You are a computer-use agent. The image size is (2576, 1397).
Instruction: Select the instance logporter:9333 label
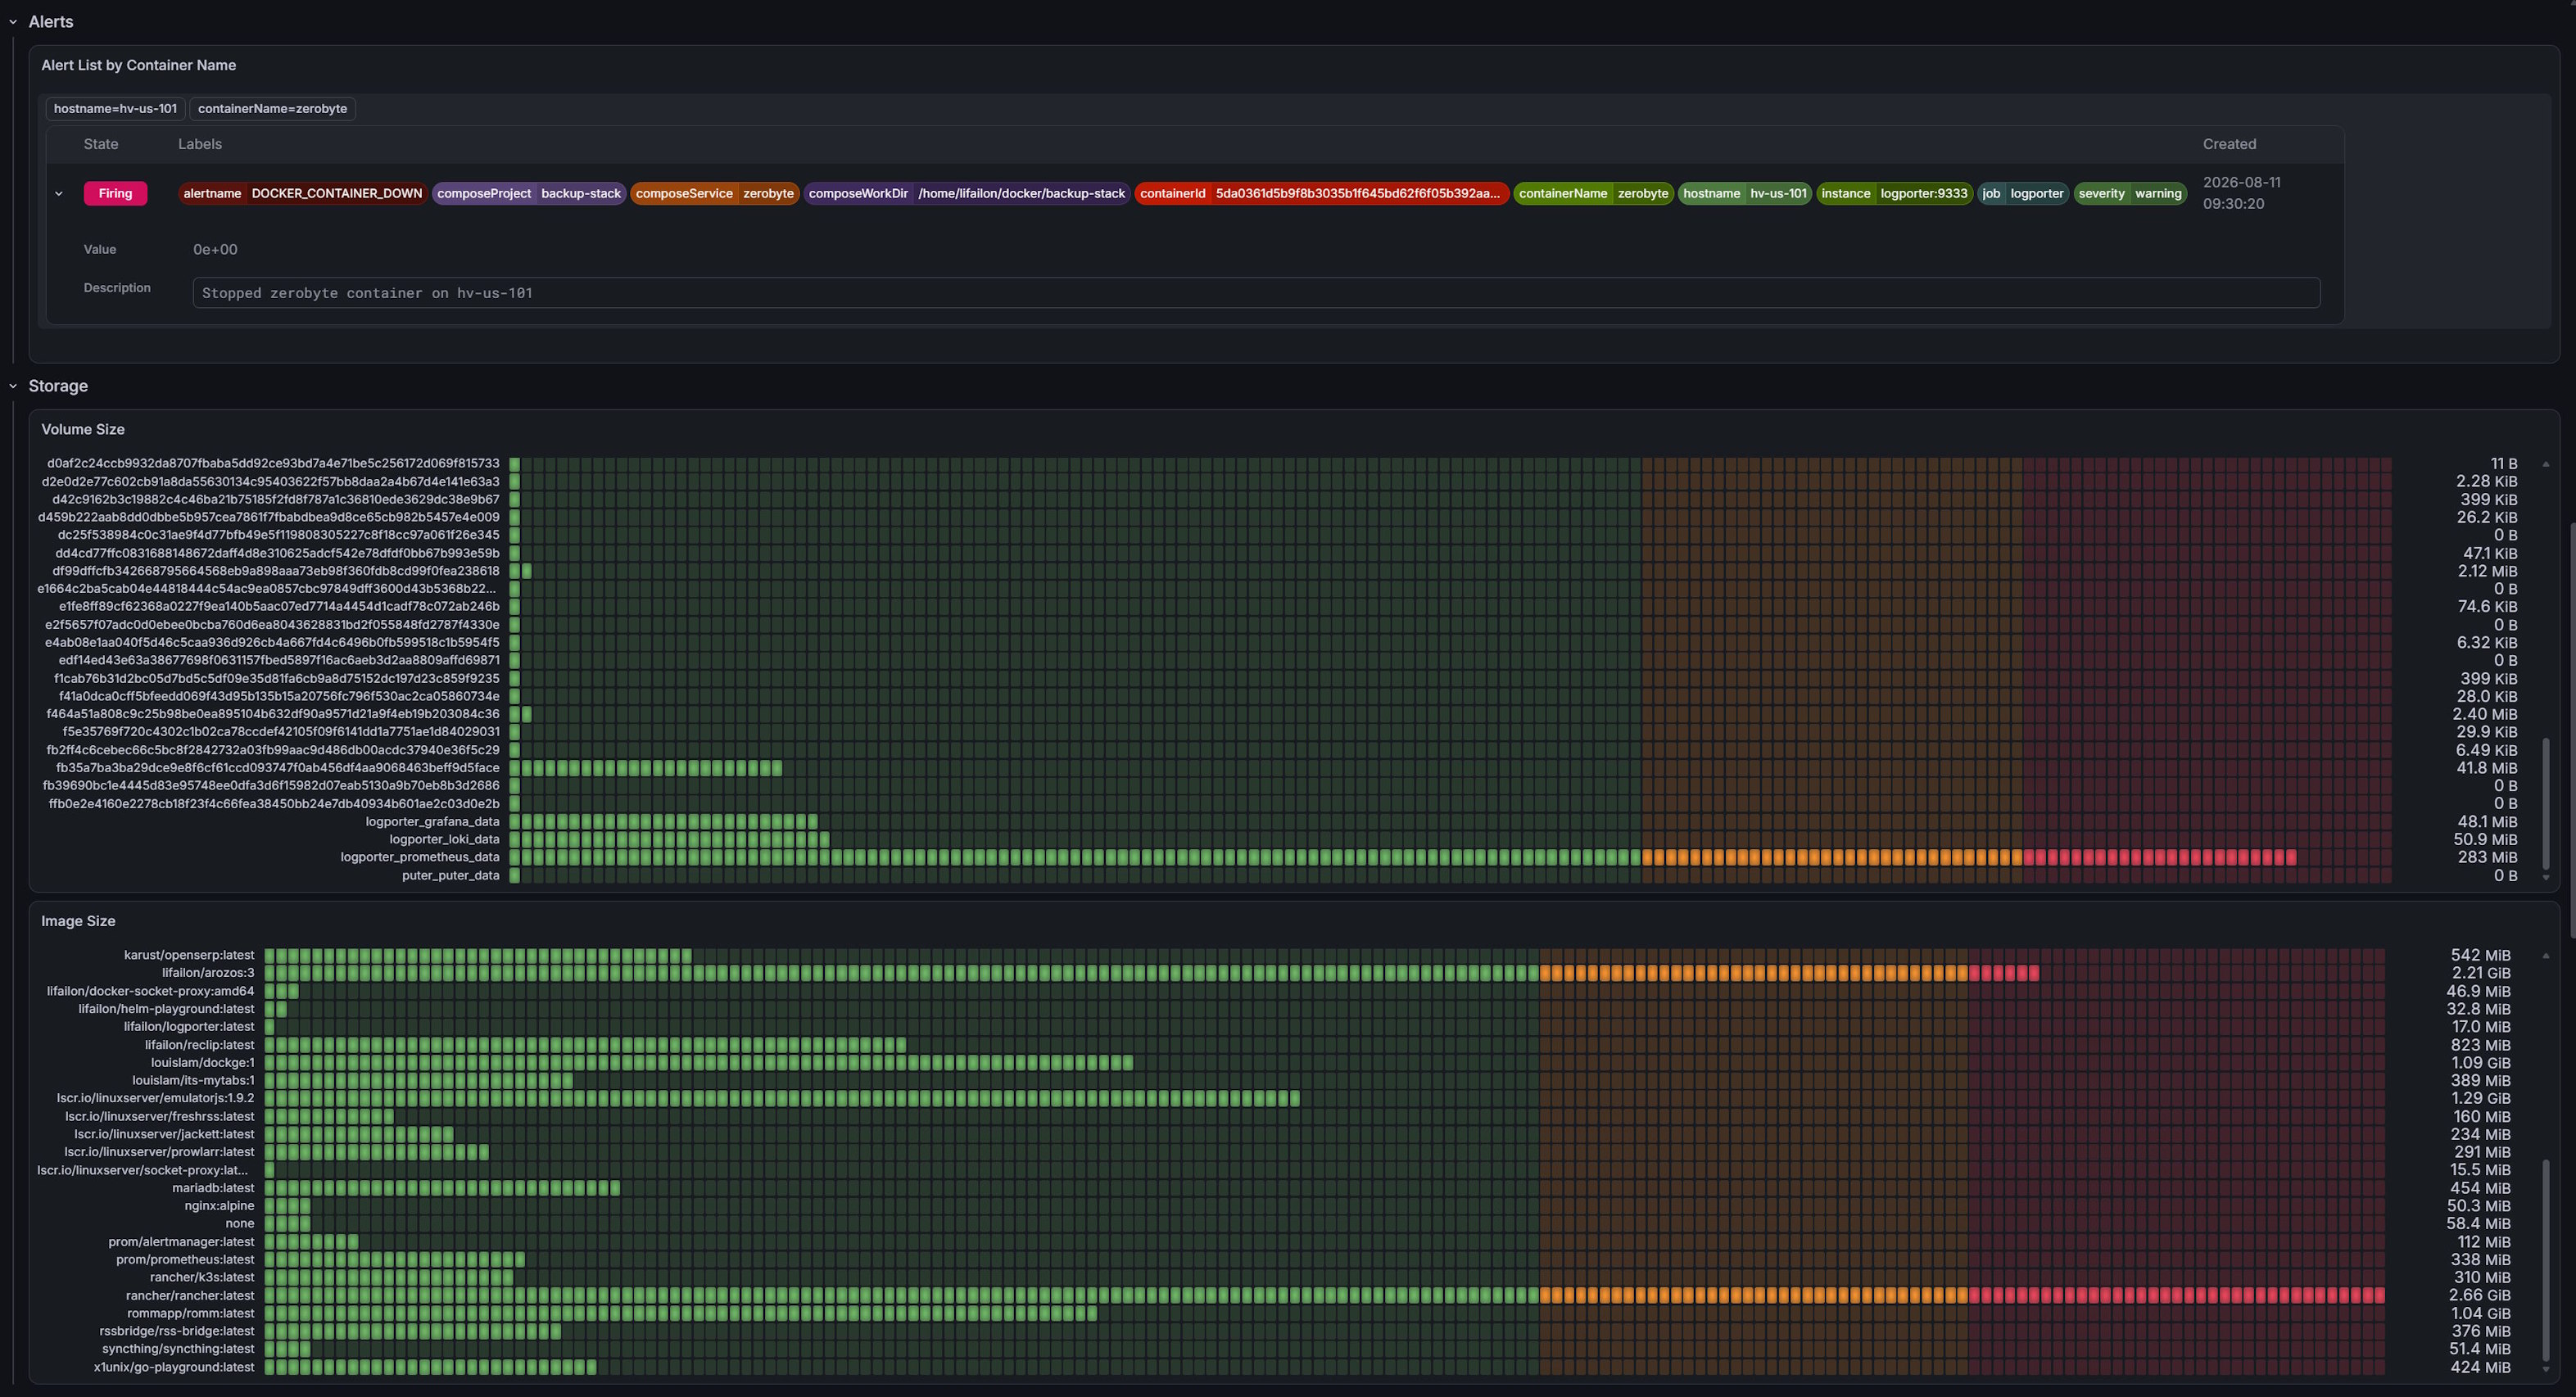click(x=1894, y=194)
